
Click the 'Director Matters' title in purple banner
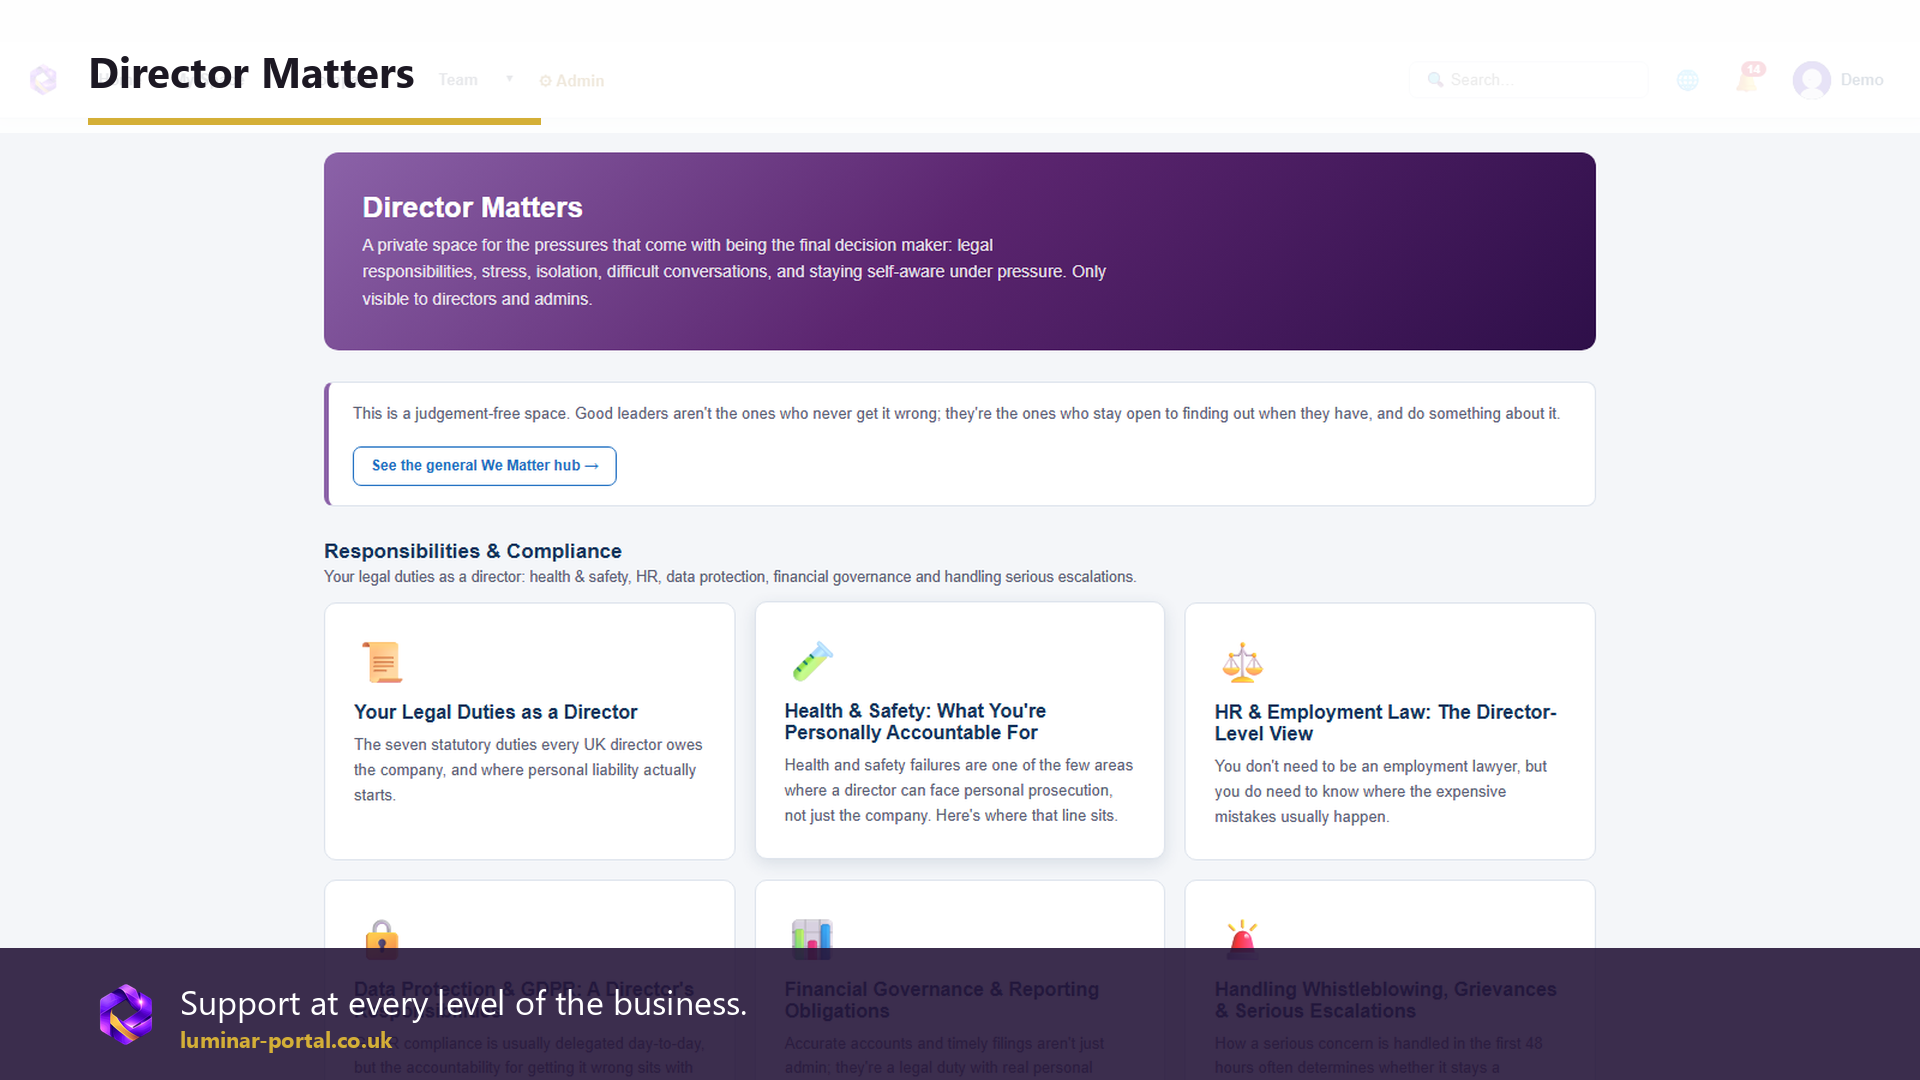tap(472, 207)
